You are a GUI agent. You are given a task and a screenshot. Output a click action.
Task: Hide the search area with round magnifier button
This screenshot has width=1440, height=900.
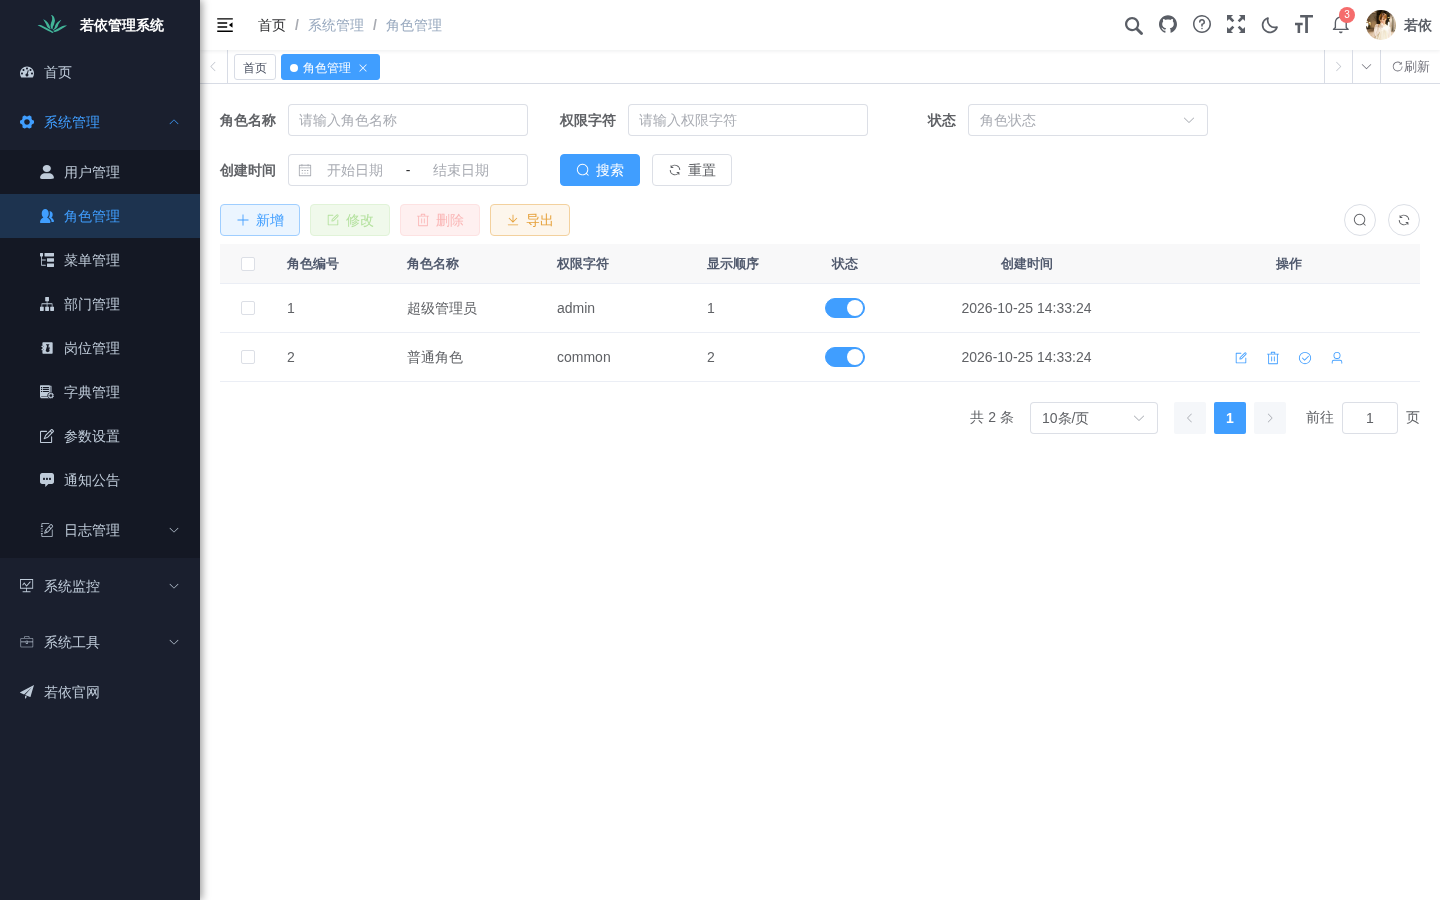click(1360, 220)
